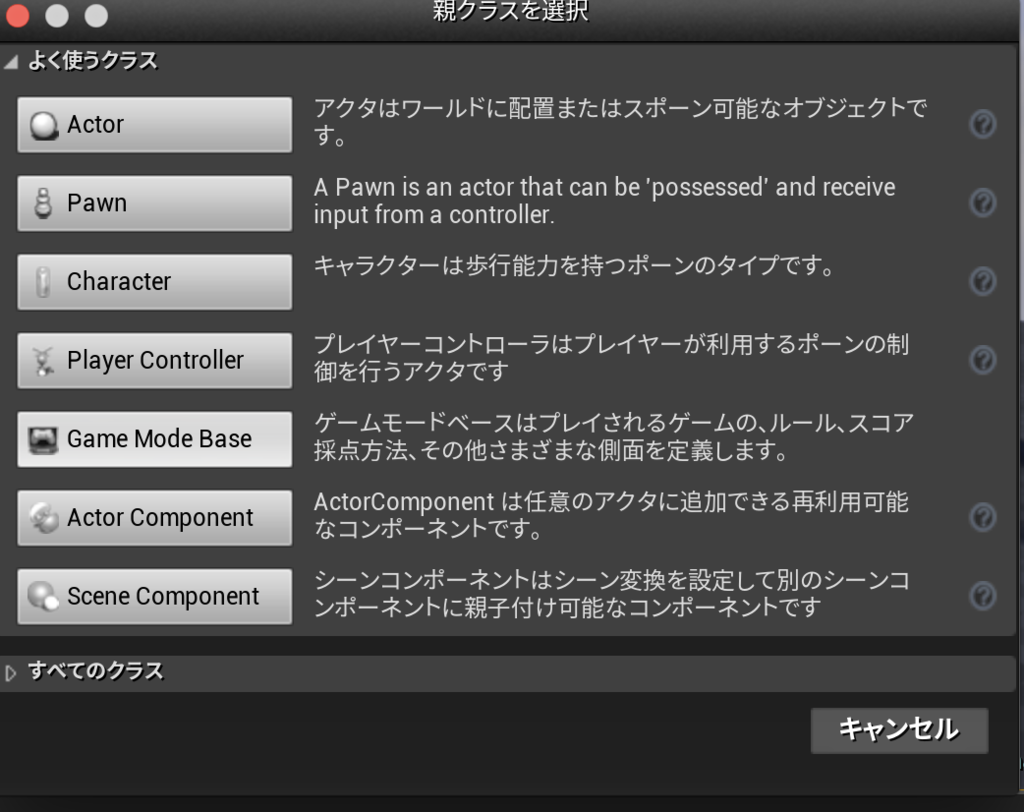The image size is (1024, 812).
Task: Open help for Scene Component class
Action: (x=982, y=596)
